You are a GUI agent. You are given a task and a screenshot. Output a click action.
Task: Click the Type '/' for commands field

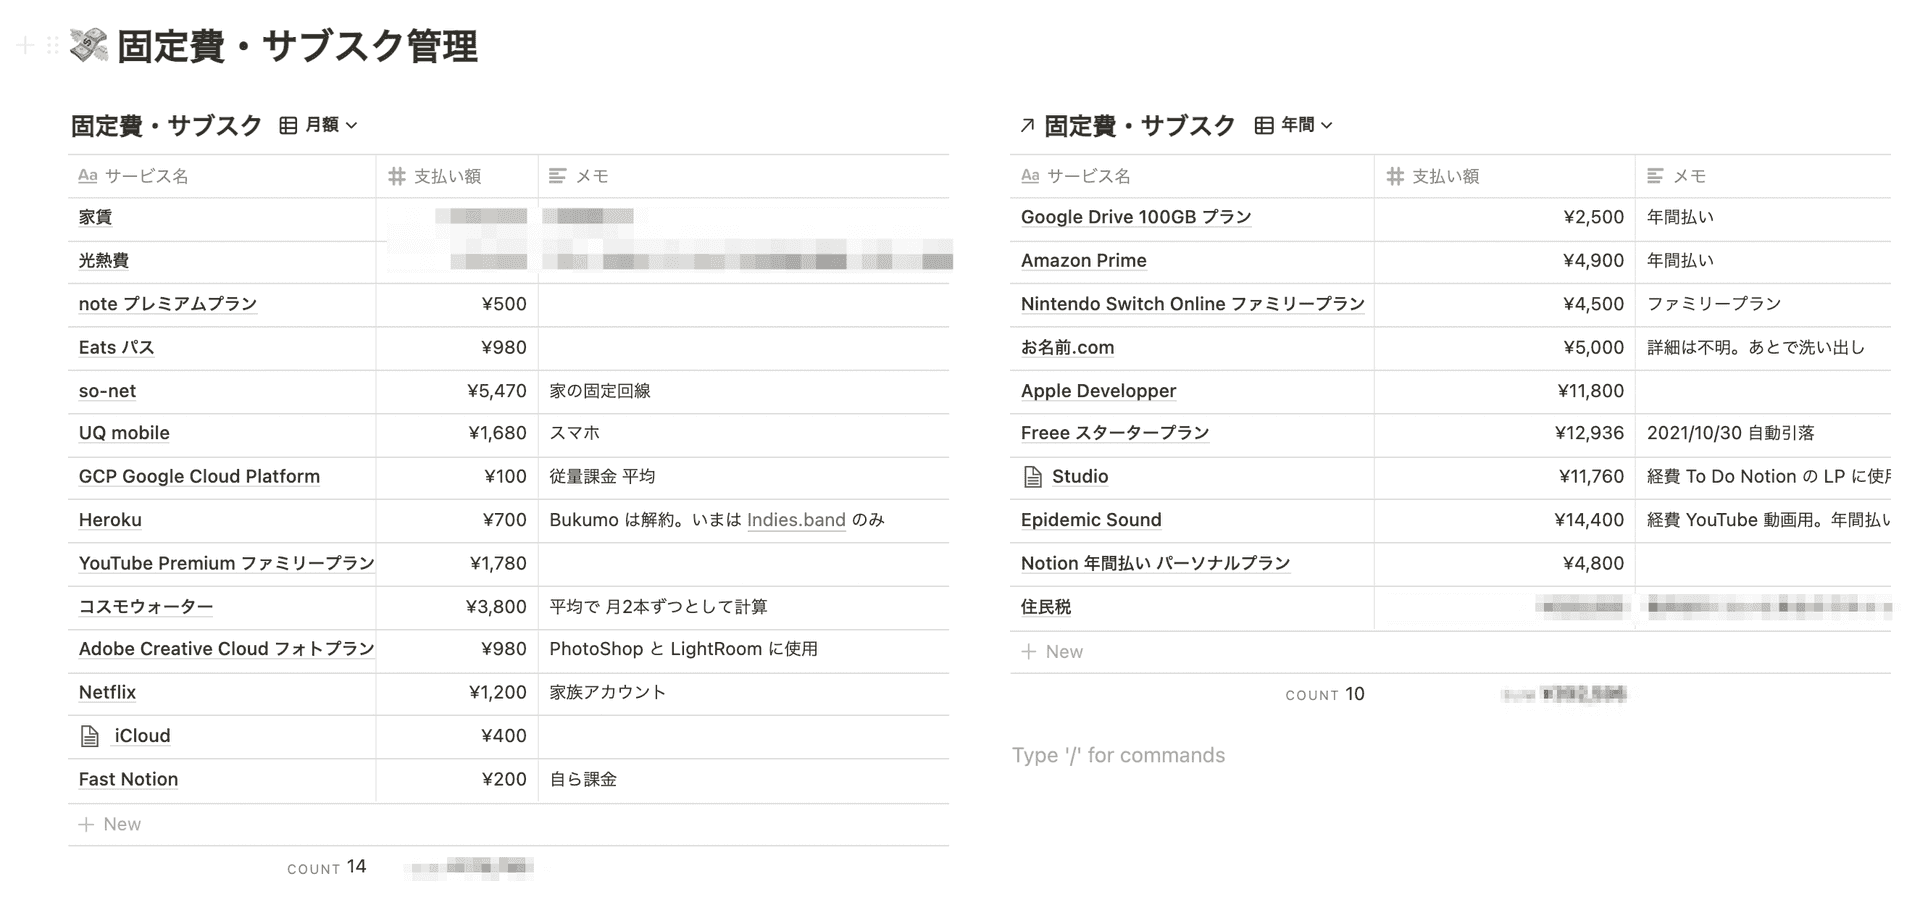(x=1118, y=755)
